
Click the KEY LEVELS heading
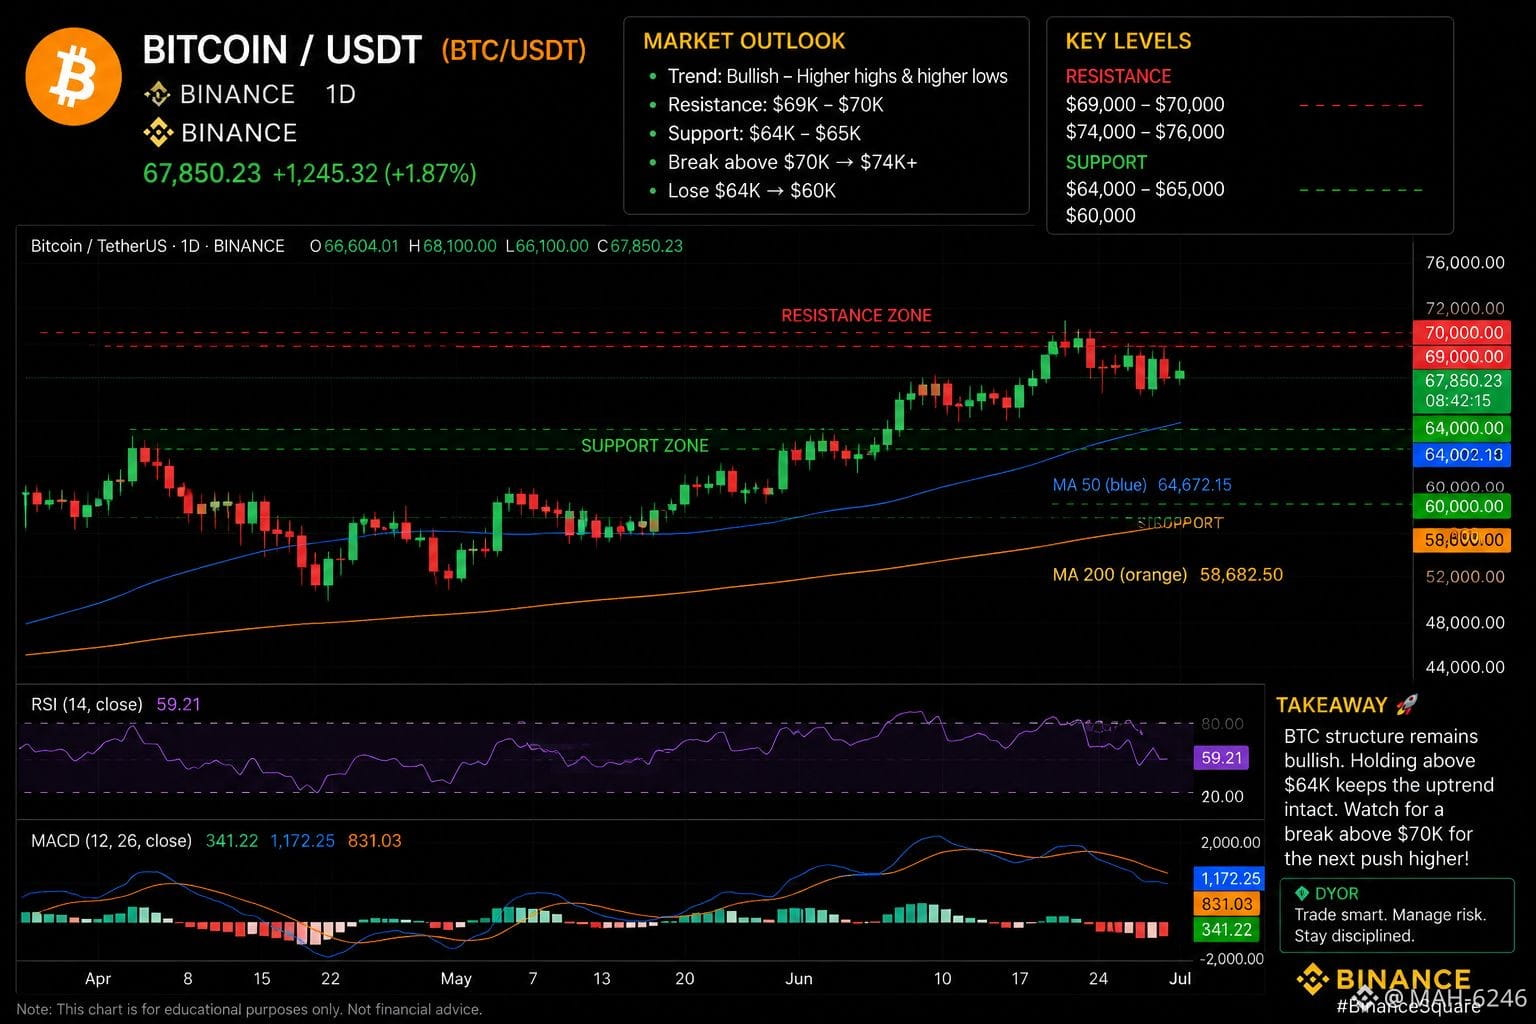1128,41
